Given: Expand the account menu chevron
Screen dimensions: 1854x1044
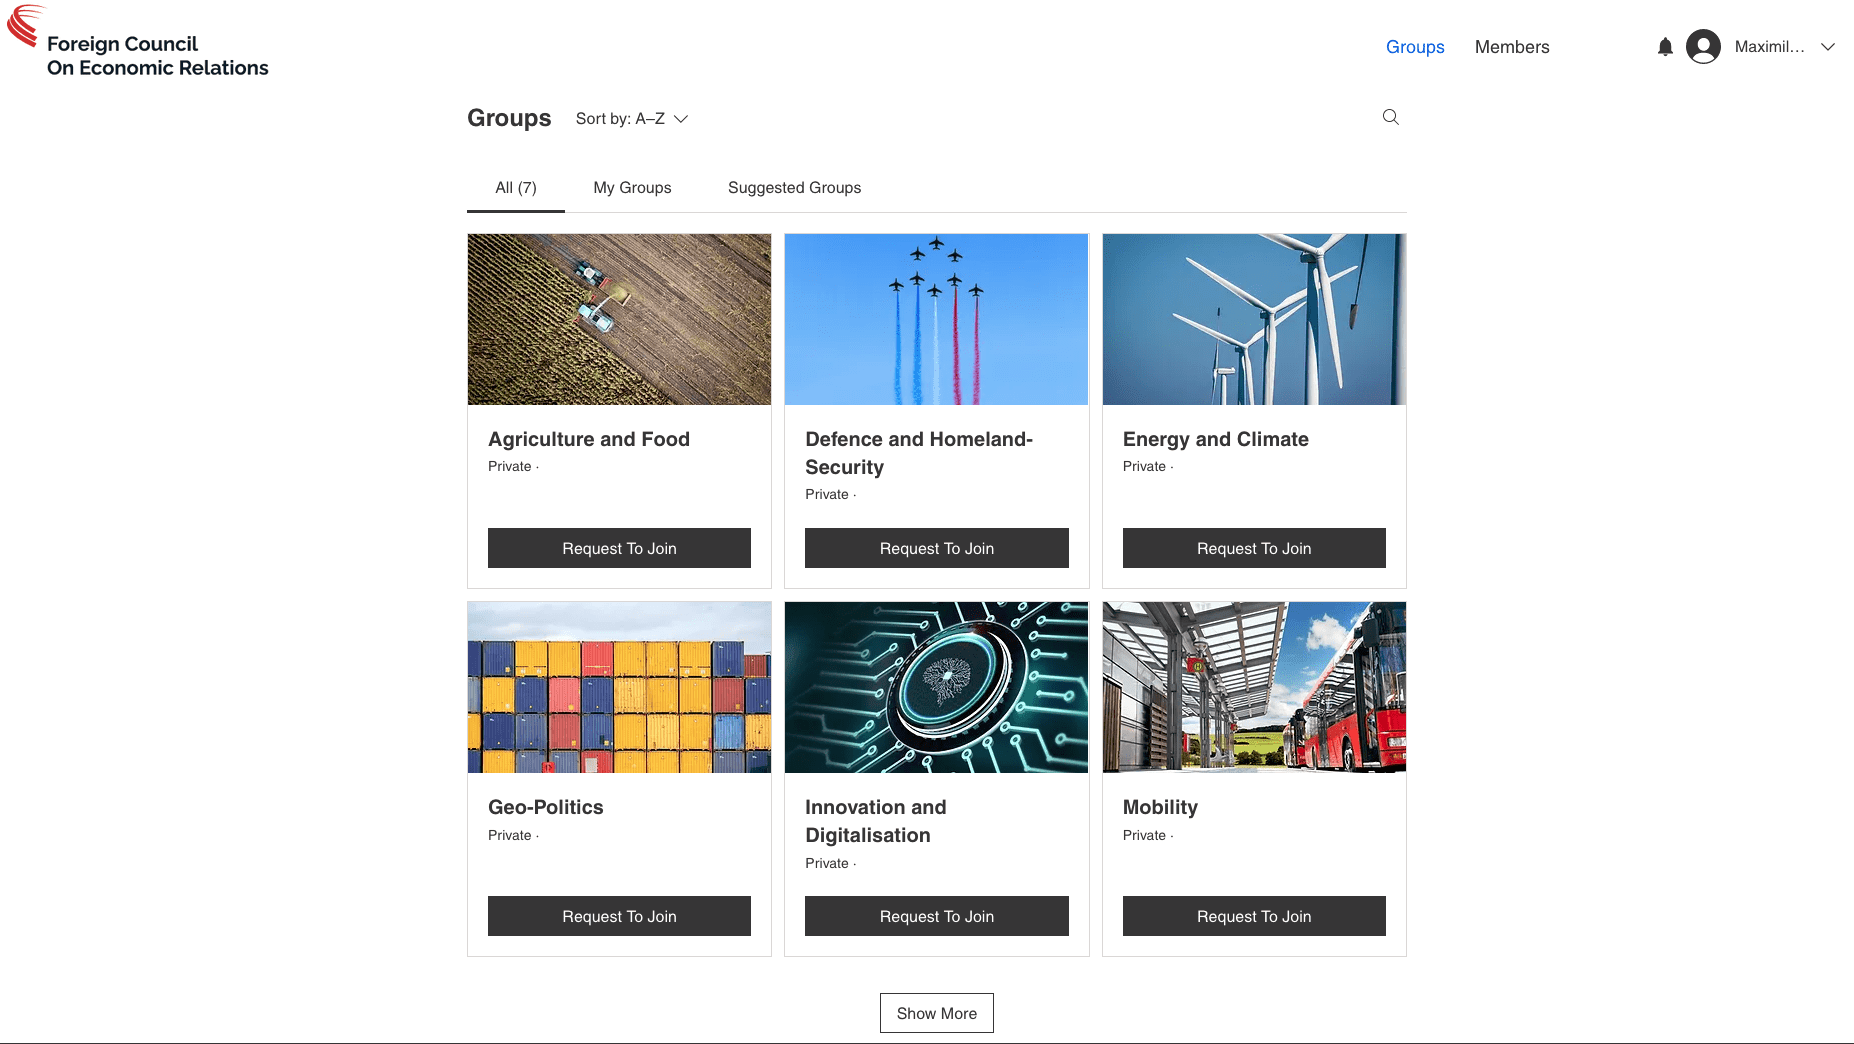Looking at the screenshot, I should click(1828, 47).
